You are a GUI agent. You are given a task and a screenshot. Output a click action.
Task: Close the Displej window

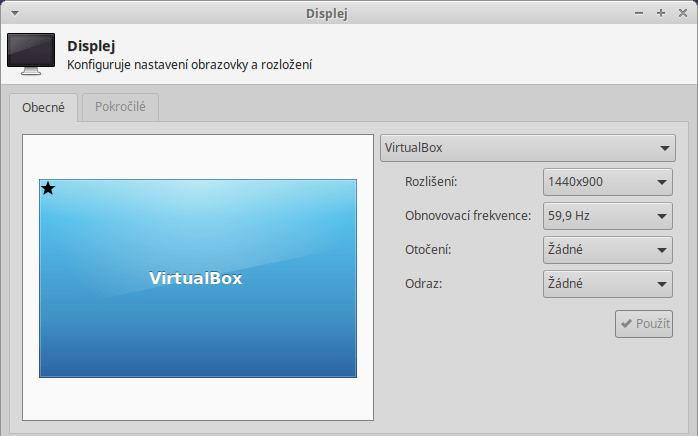683,13
